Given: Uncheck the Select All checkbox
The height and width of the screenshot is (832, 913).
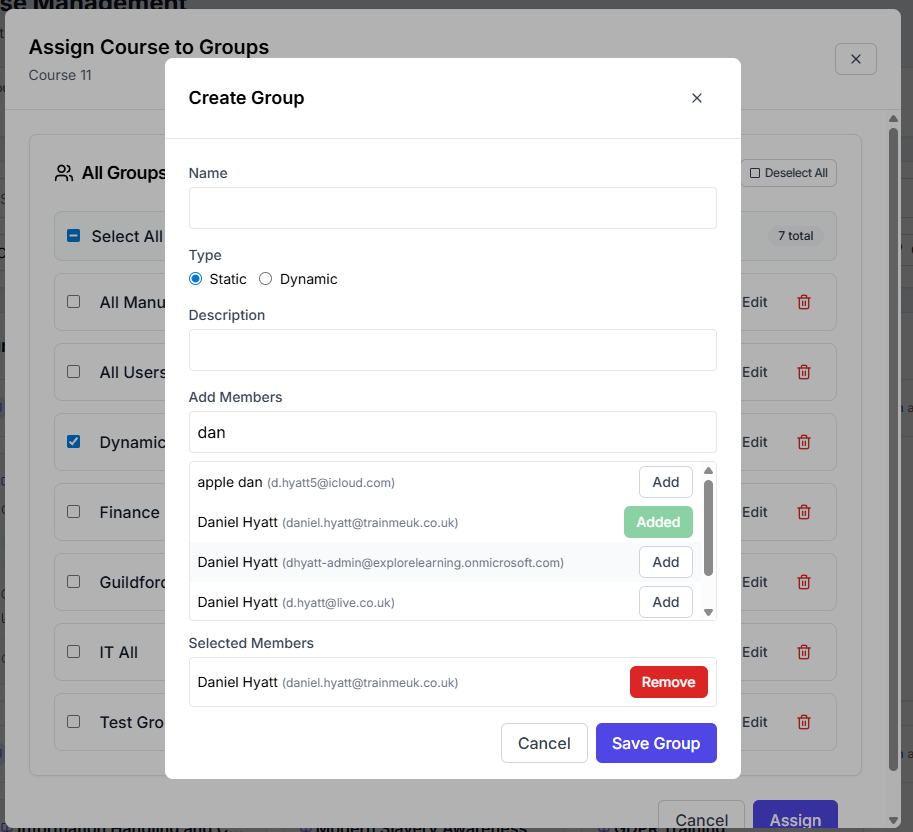Looking at the screenshot, I should click(73, 236).
